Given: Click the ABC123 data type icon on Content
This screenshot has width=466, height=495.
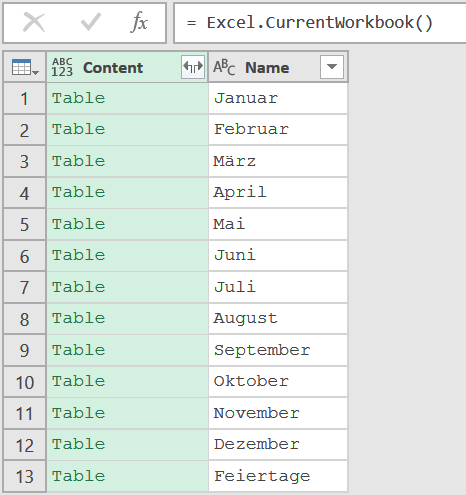Looking at the screenshot, I should (62, 67).
